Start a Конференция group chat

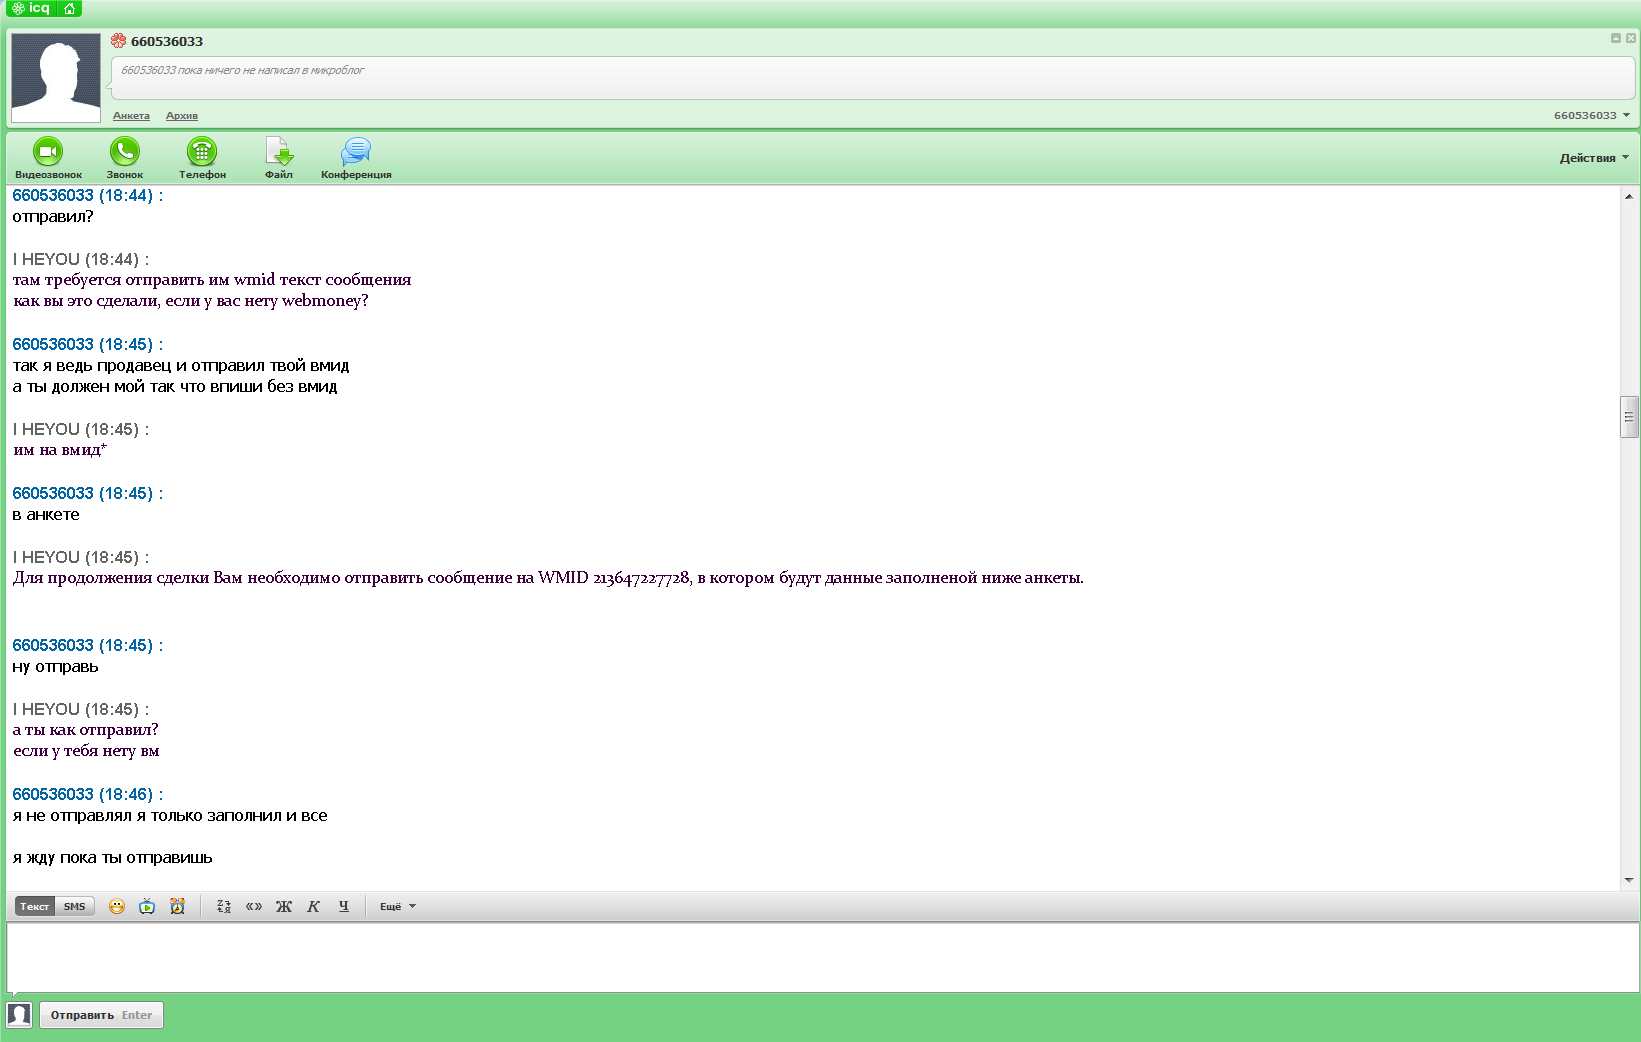356,158
